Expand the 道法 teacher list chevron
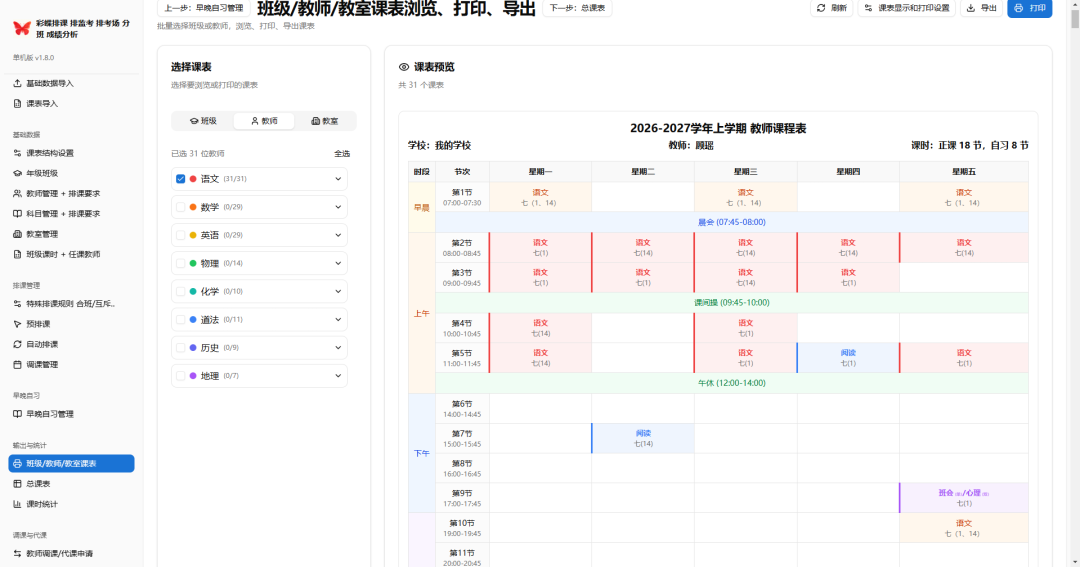The image size is (1080, 567). point(338,320)
